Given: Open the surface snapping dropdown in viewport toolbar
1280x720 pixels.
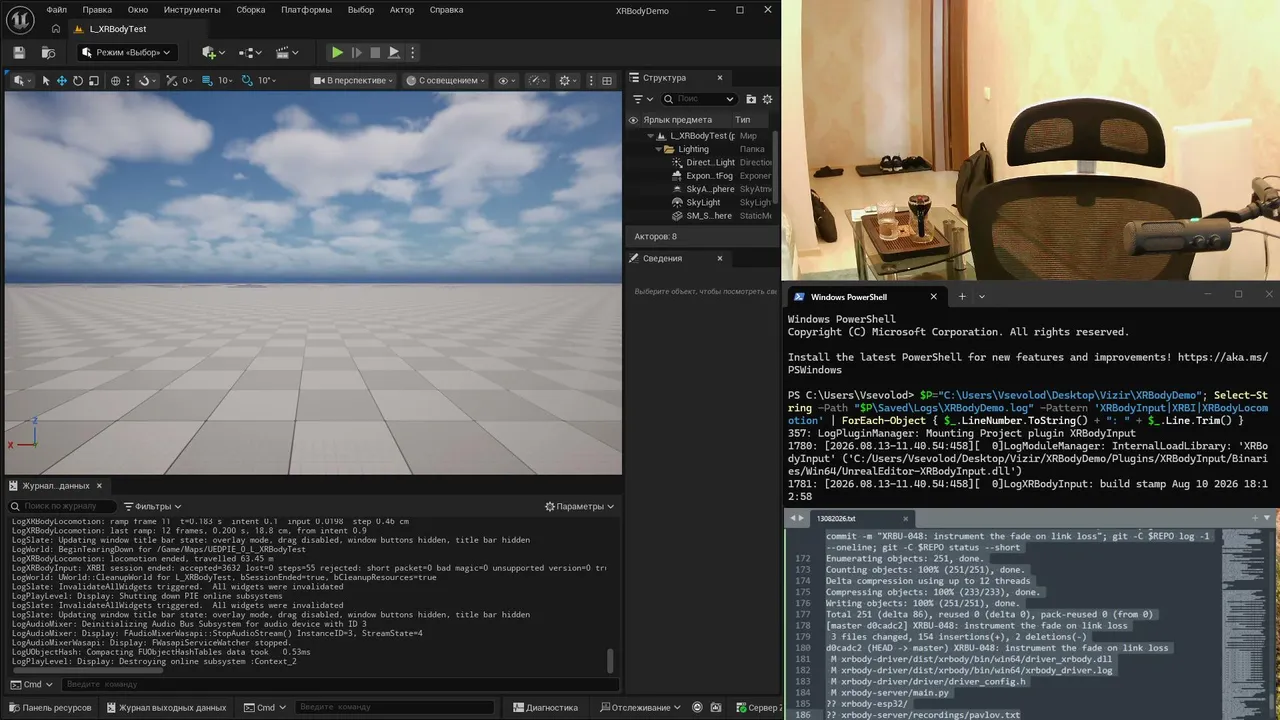Looking at the screenshot, I should coord(147,80).
